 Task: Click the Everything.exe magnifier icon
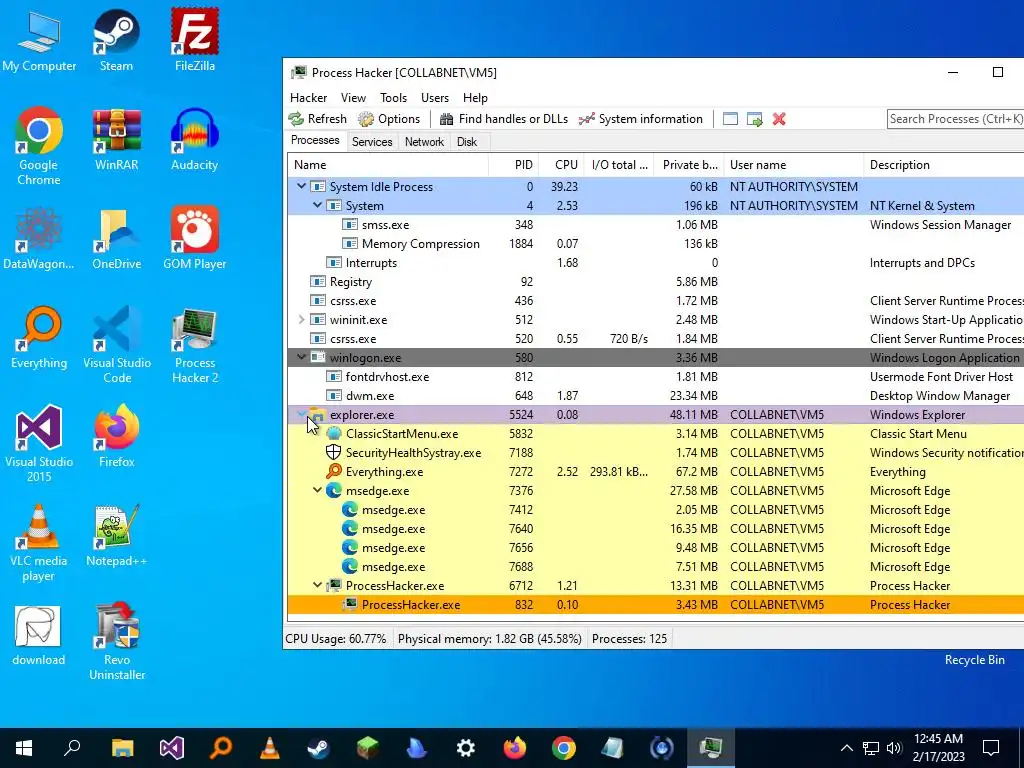(x=334, y=471)
